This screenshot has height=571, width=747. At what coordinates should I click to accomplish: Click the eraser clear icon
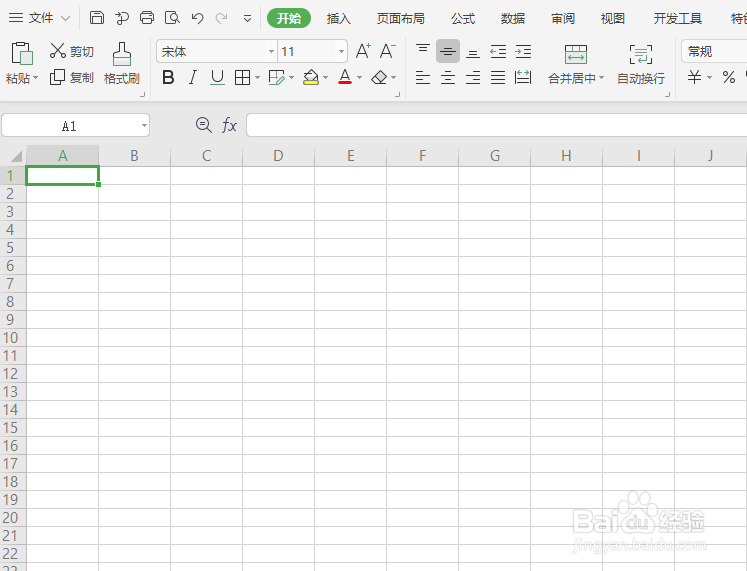tap(380, 77)
